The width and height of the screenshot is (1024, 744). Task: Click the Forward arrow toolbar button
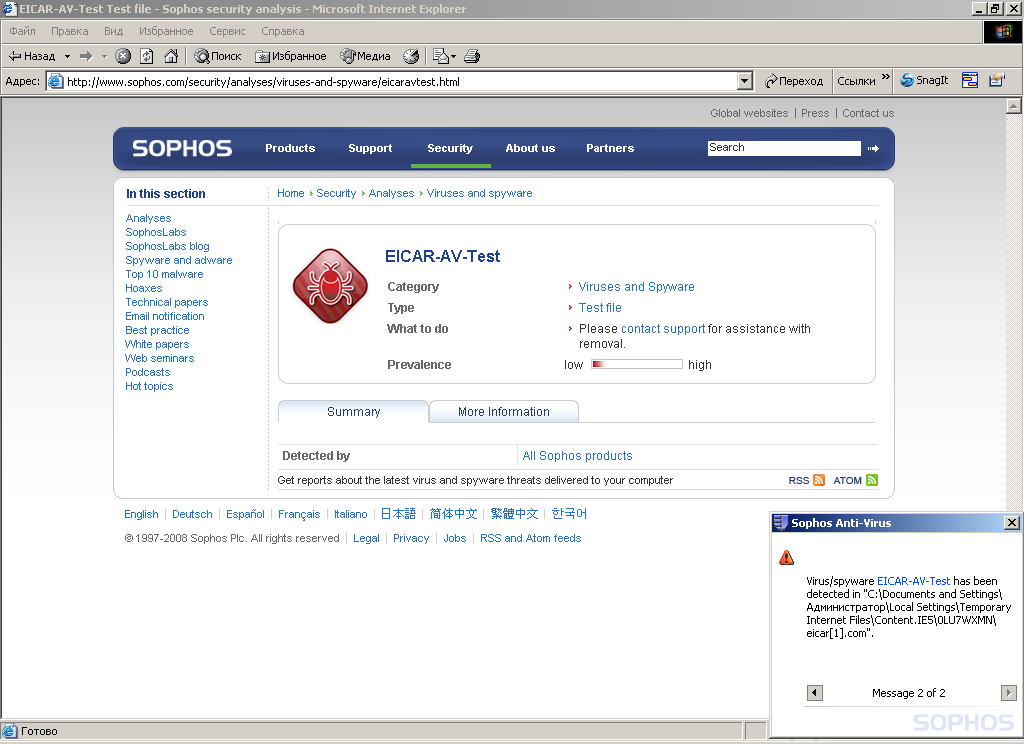(x=86, y=56)
